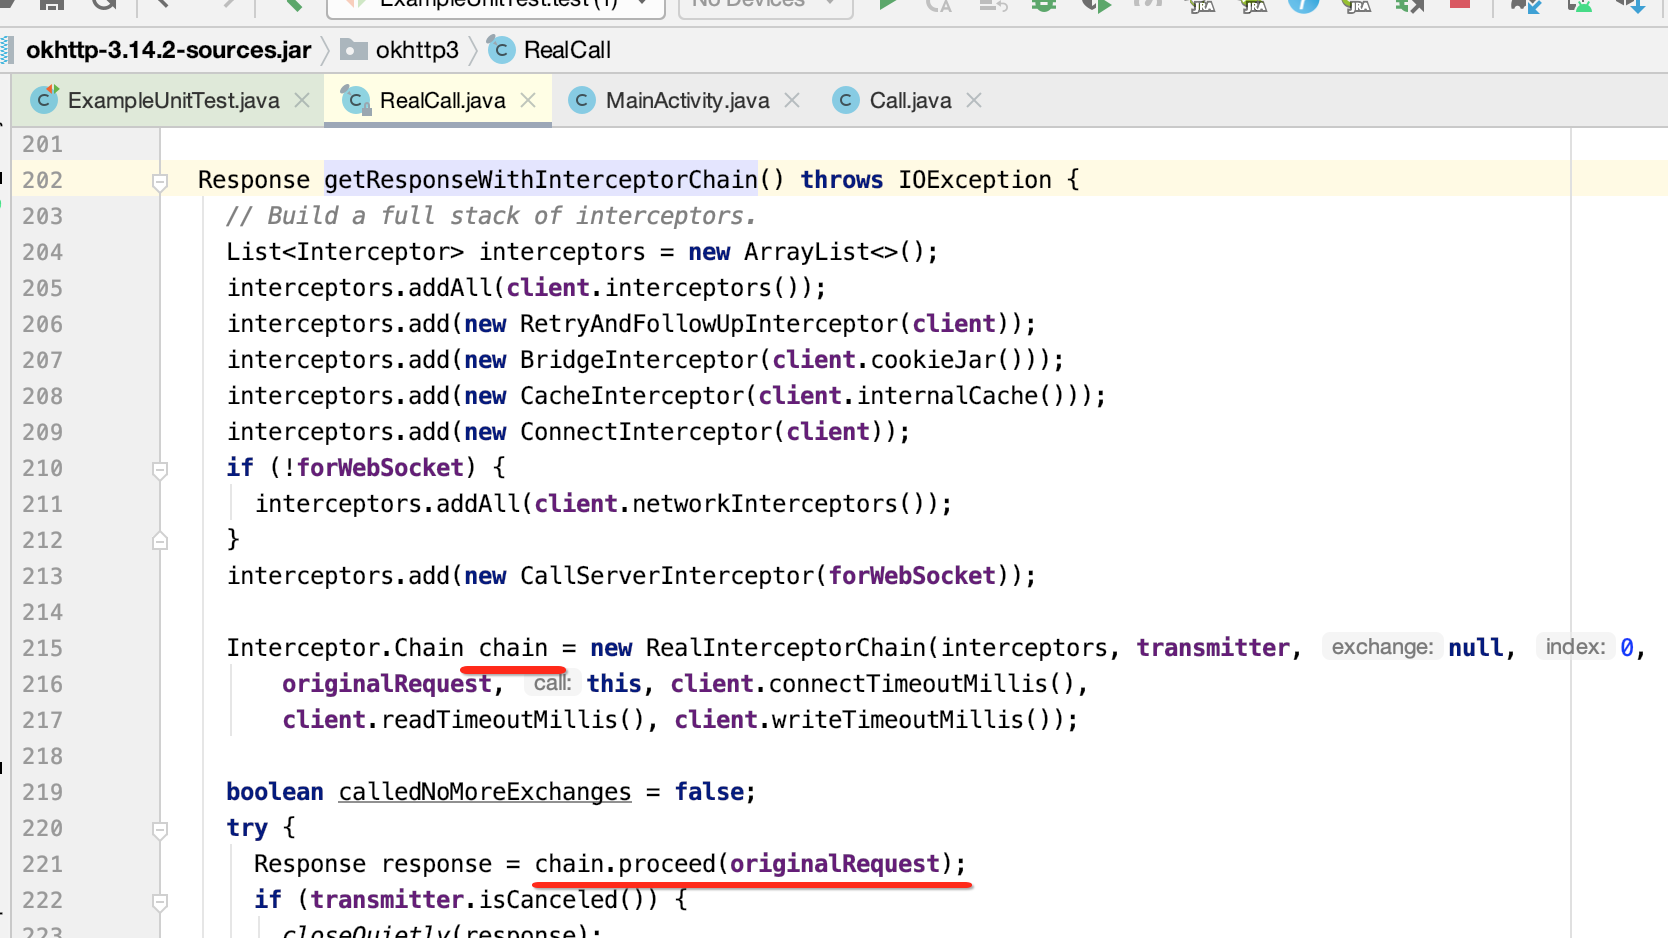This screenshot has width=1668, height=938.
Task: Click originalRequest on line 216
Action: (x=387, y=684)
